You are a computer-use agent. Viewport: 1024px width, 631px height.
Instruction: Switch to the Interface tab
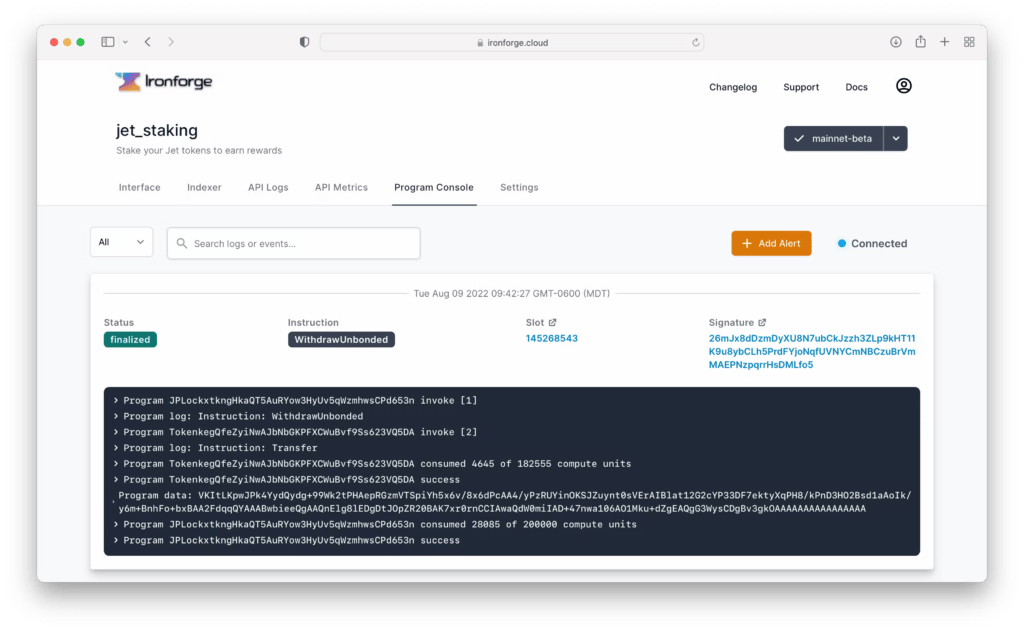click(139, 187)
